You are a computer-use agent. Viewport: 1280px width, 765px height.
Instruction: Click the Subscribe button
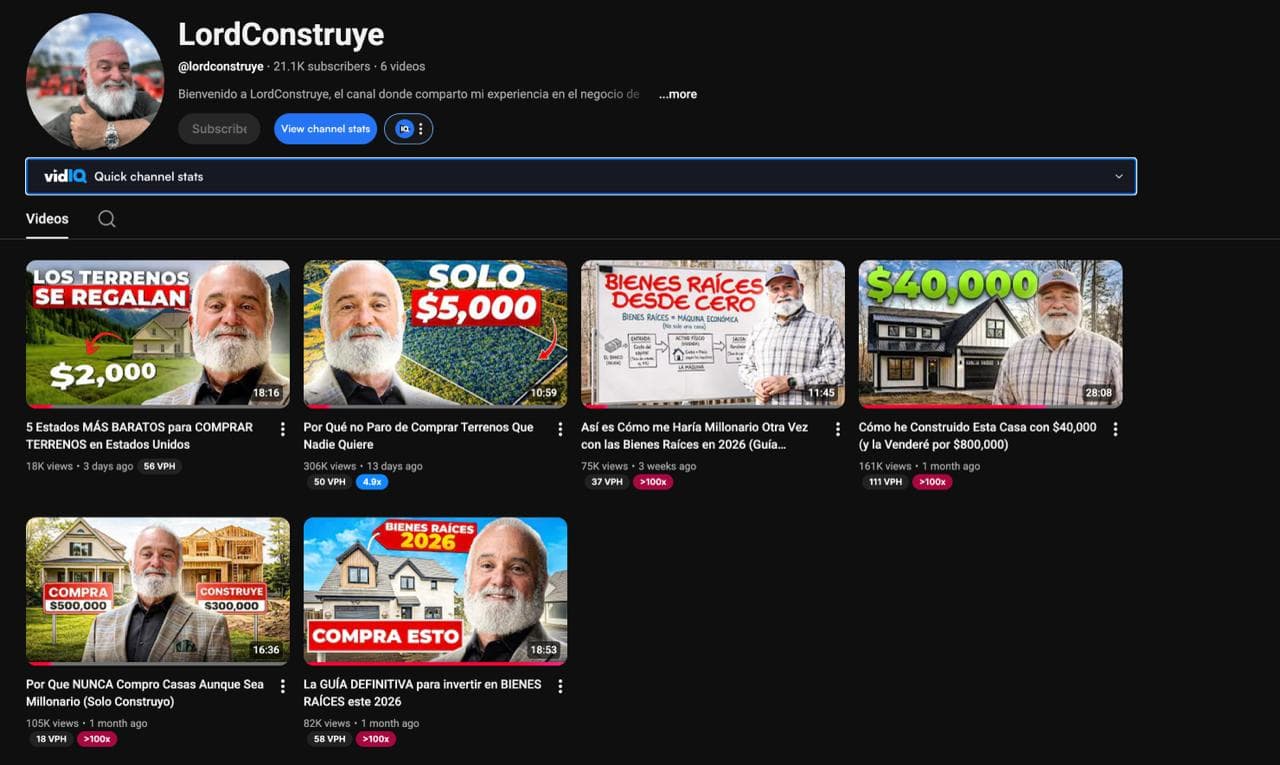219,129
